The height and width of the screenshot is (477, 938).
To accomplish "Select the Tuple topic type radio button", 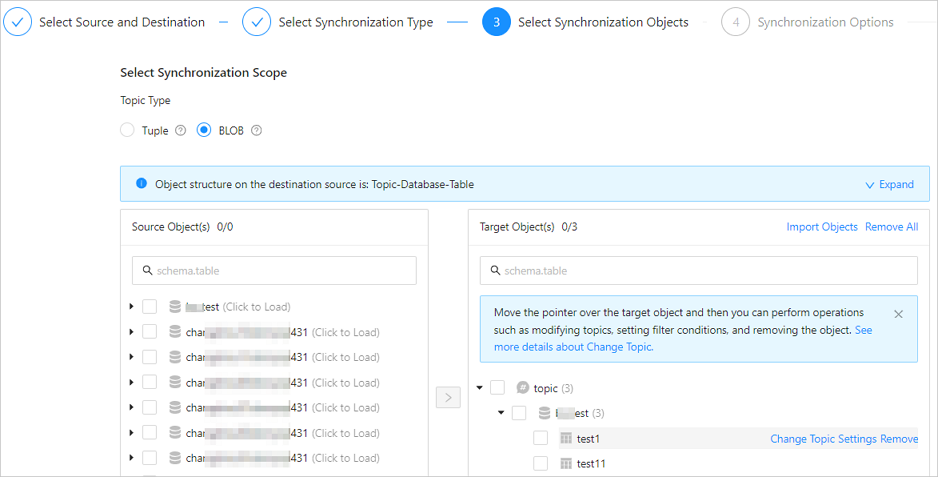I will [x=127, y=130].
